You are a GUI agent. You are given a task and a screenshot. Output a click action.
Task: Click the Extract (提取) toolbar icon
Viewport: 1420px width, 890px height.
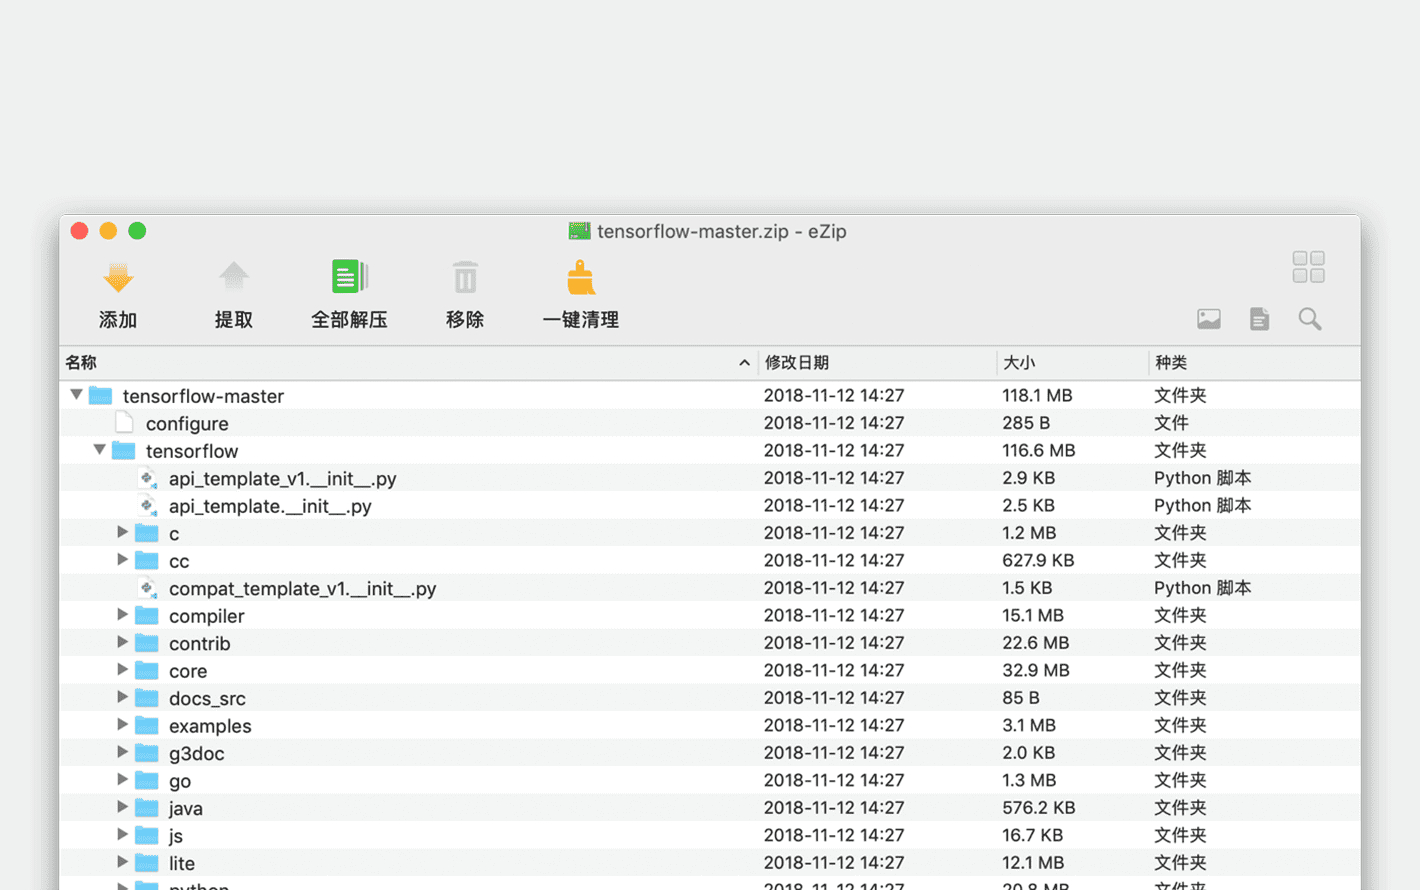[233, 278]
